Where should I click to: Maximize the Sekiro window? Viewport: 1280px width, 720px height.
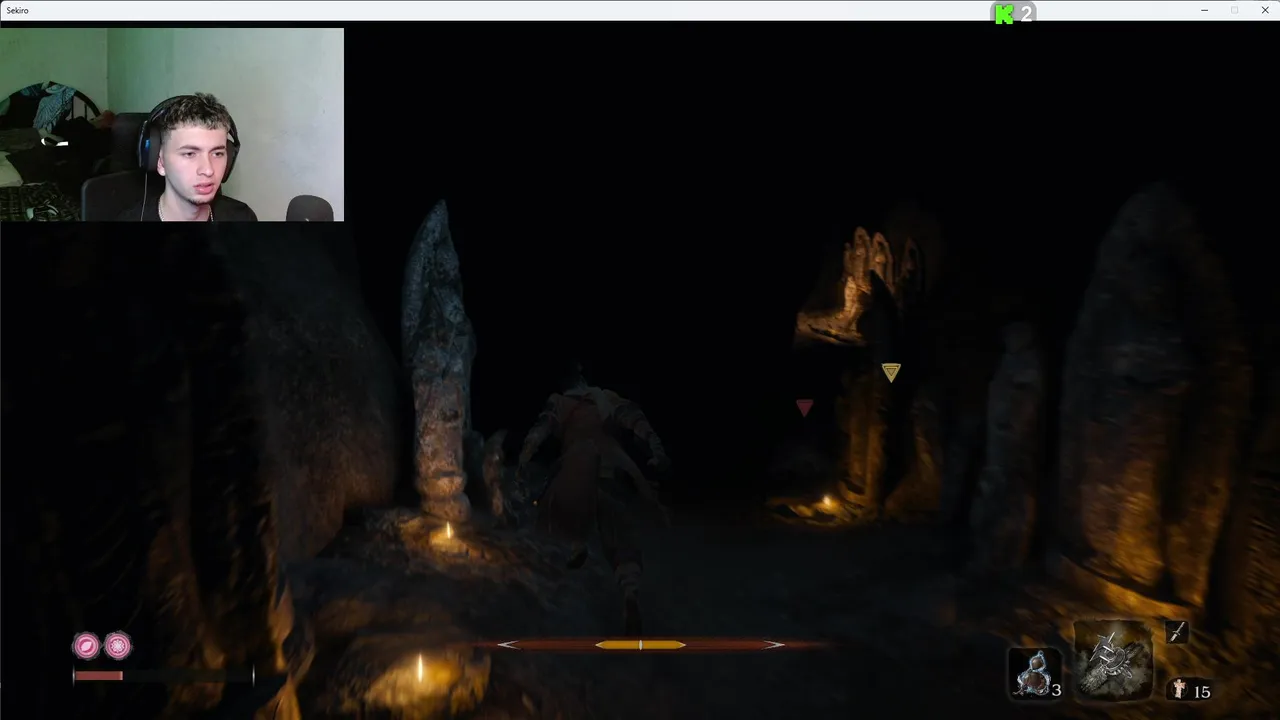pos(1234,10)
